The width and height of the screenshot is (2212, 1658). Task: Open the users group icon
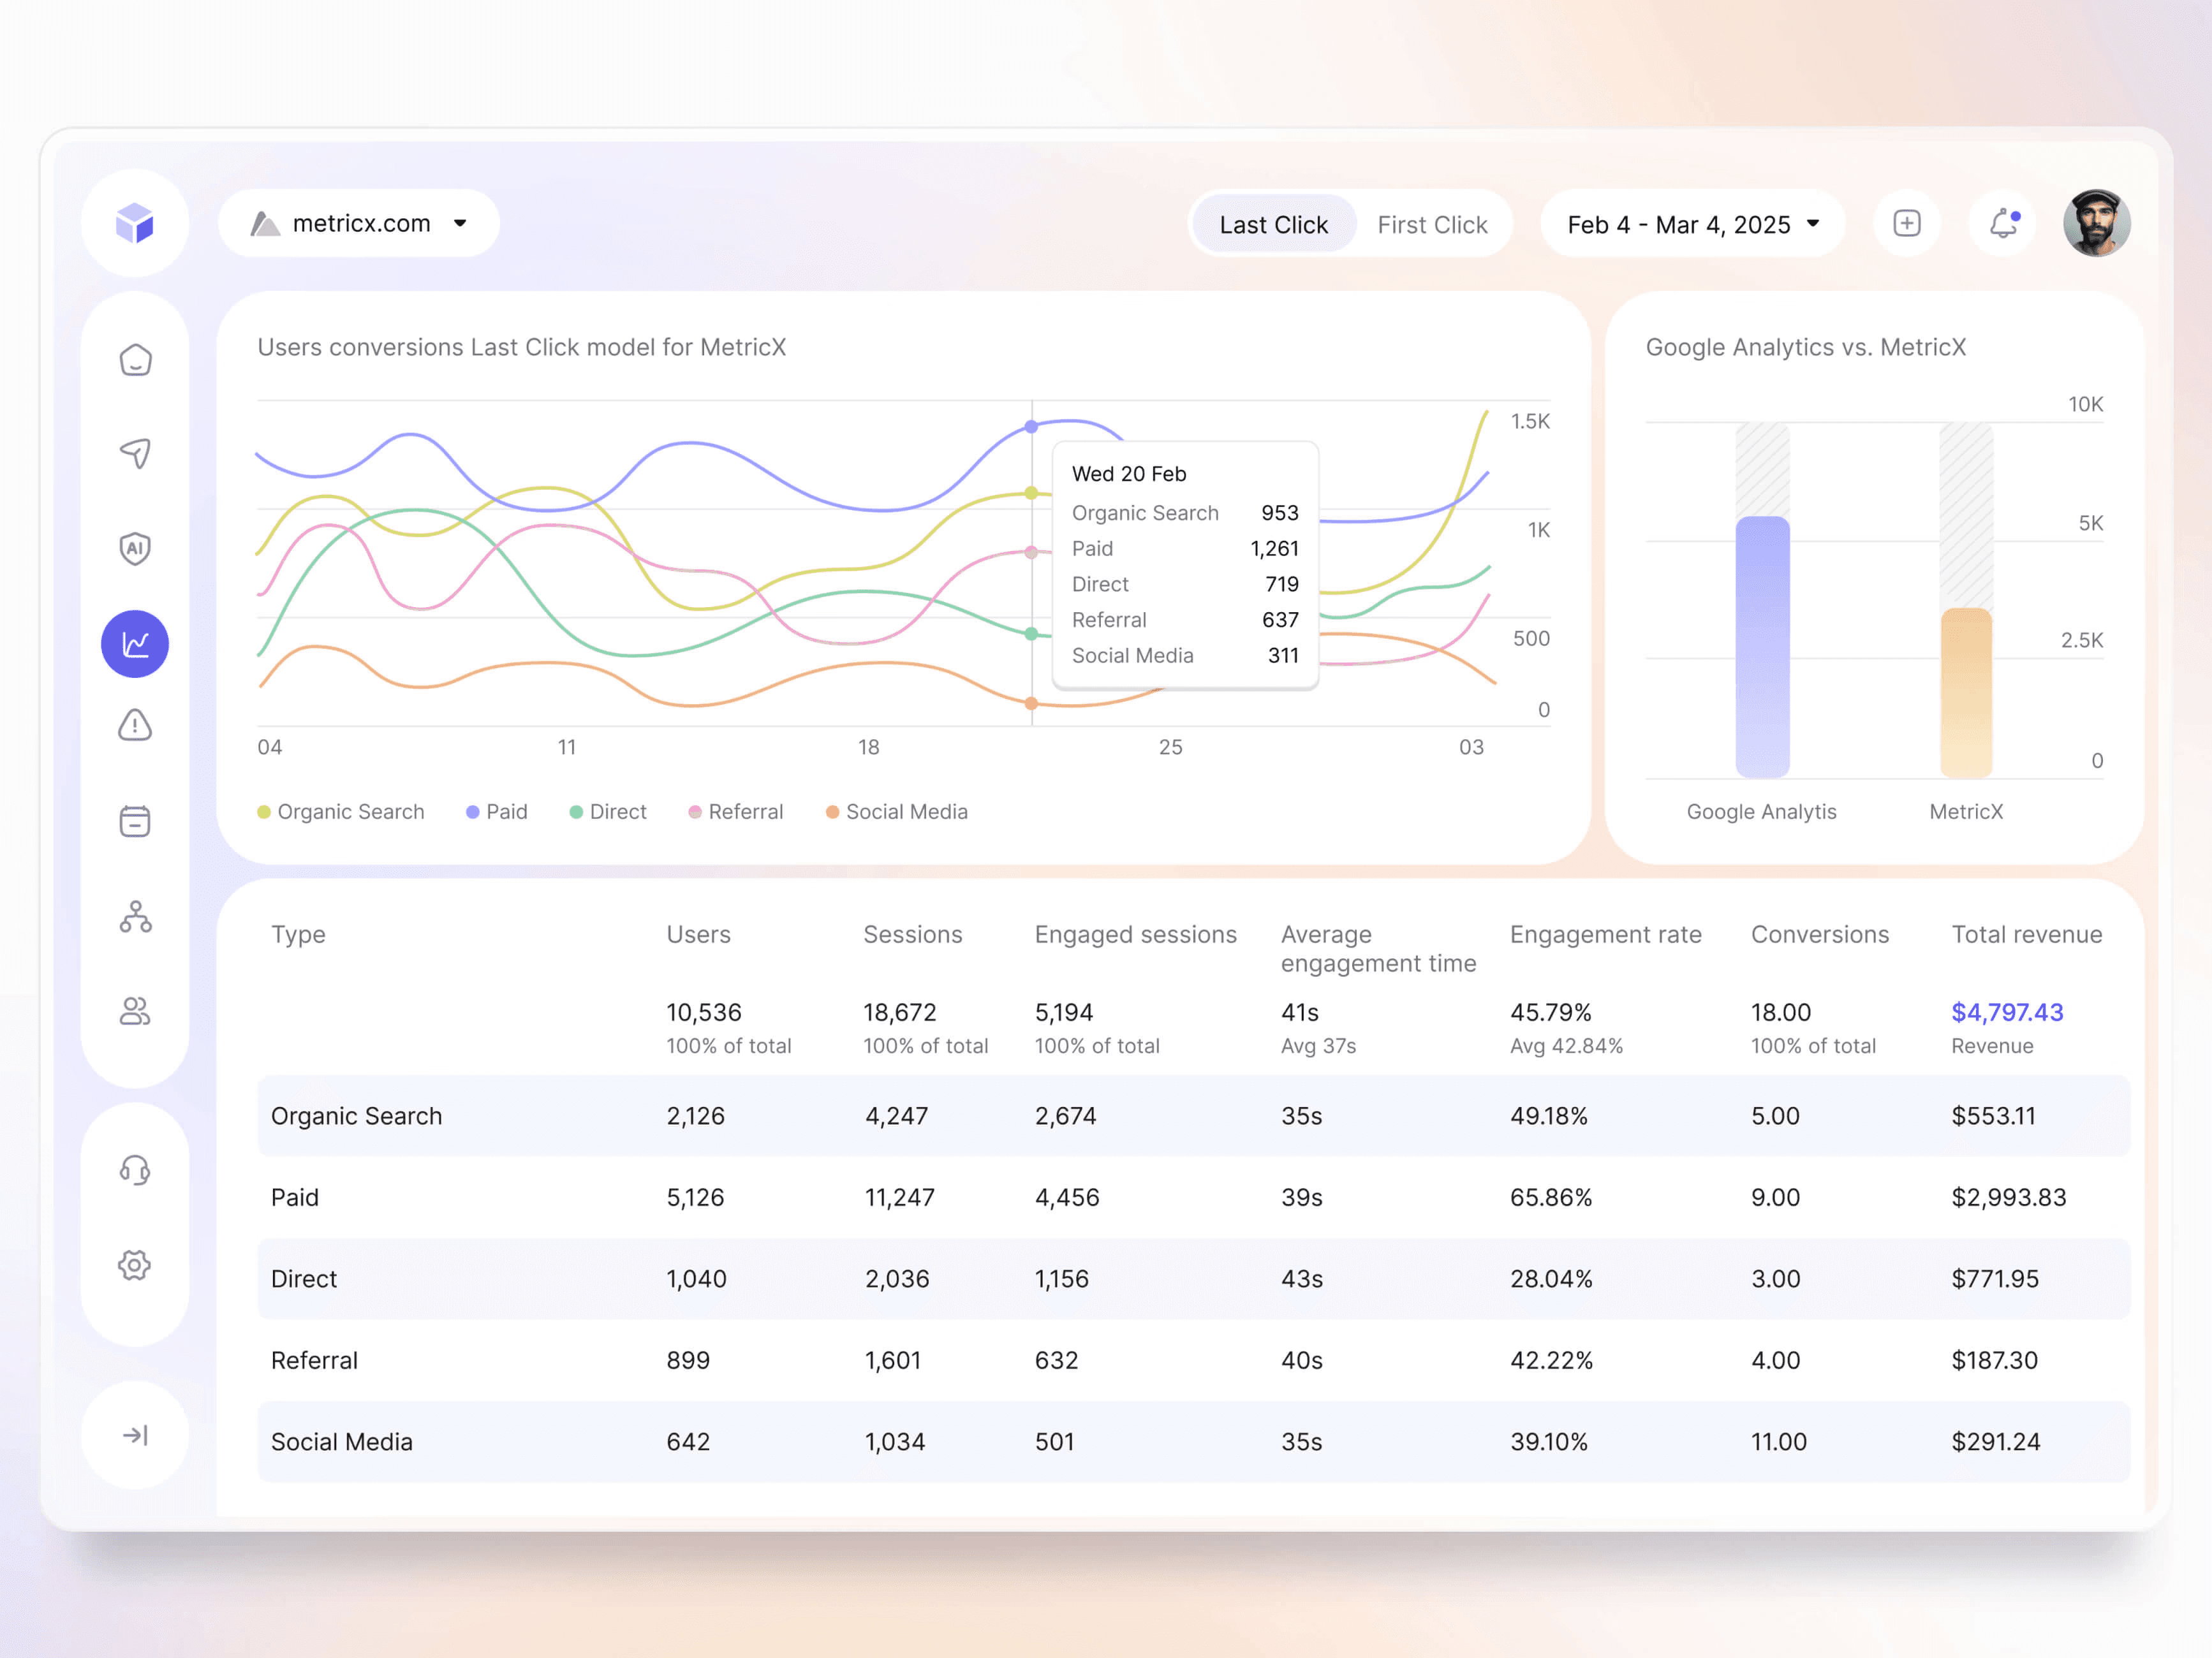(x=135, y=1011)
